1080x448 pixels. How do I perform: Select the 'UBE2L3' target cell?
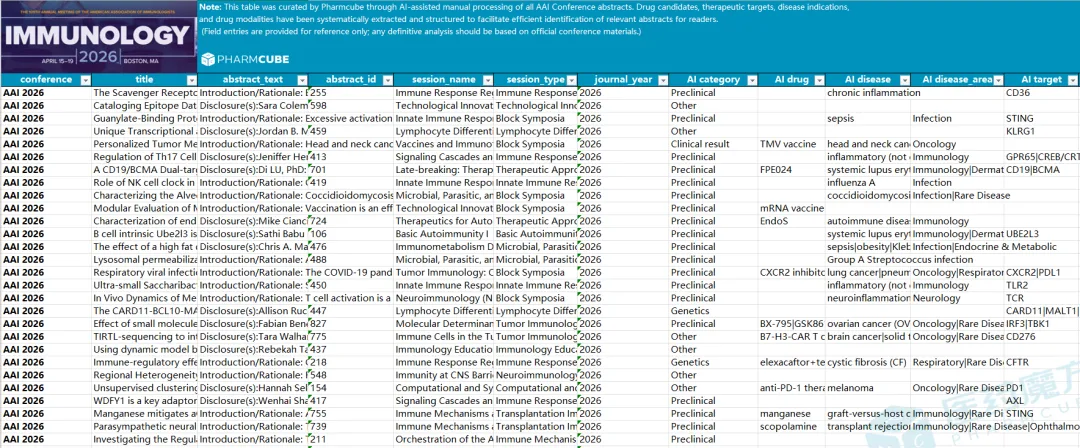[1042, 234]
